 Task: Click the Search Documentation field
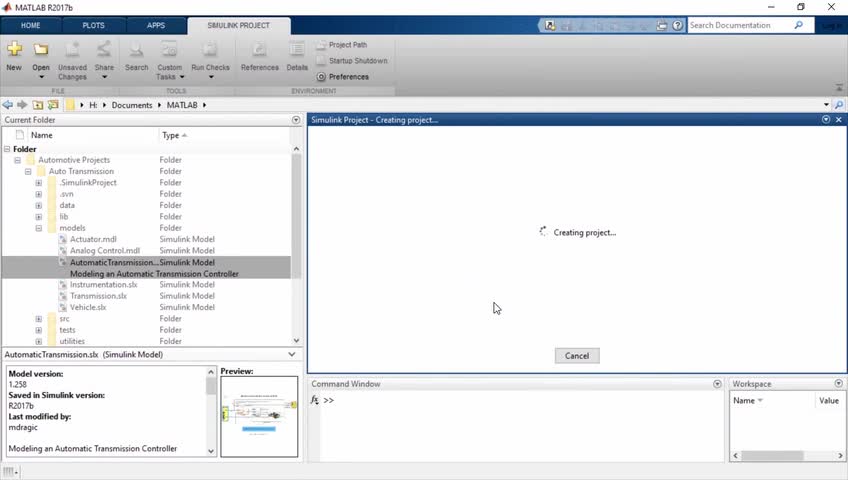tap(740, 25)
